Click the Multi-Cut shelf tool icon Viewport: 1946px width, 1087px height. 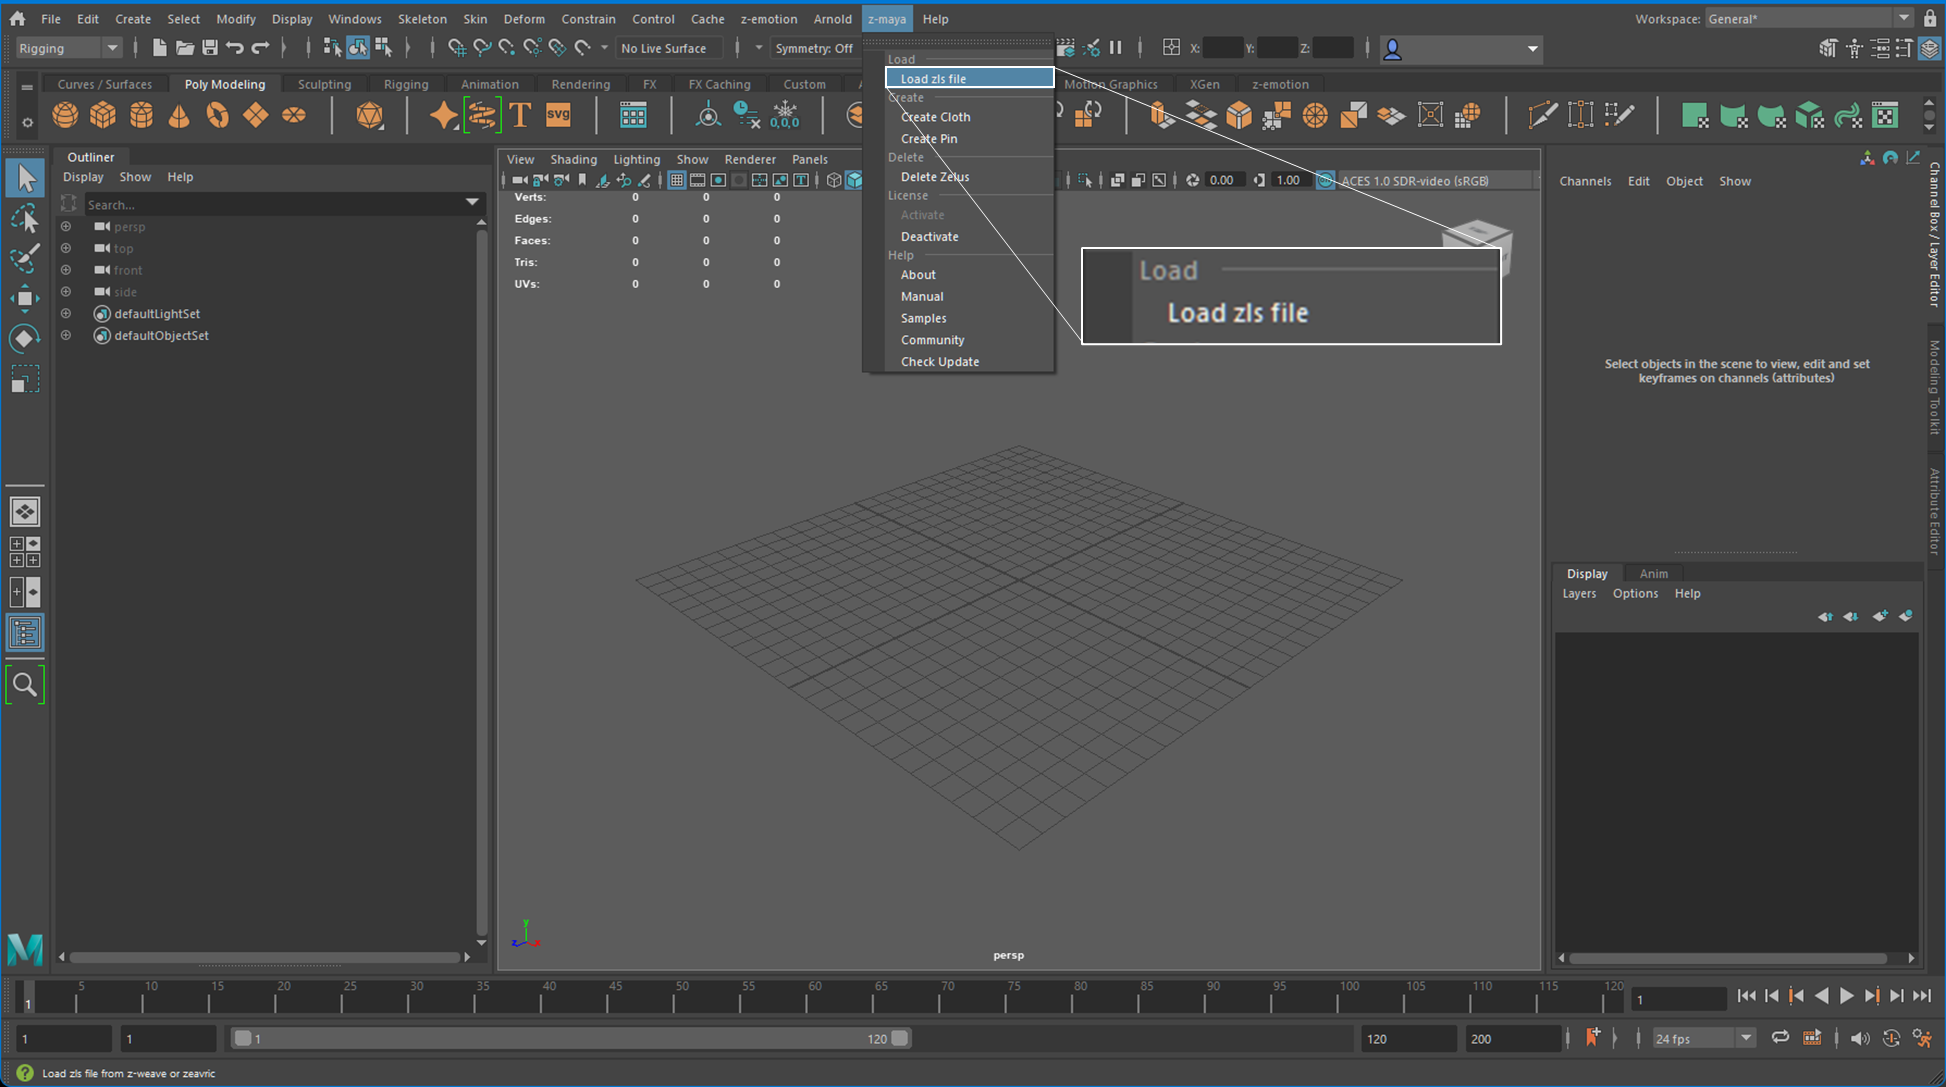[x=1543, y=115]
